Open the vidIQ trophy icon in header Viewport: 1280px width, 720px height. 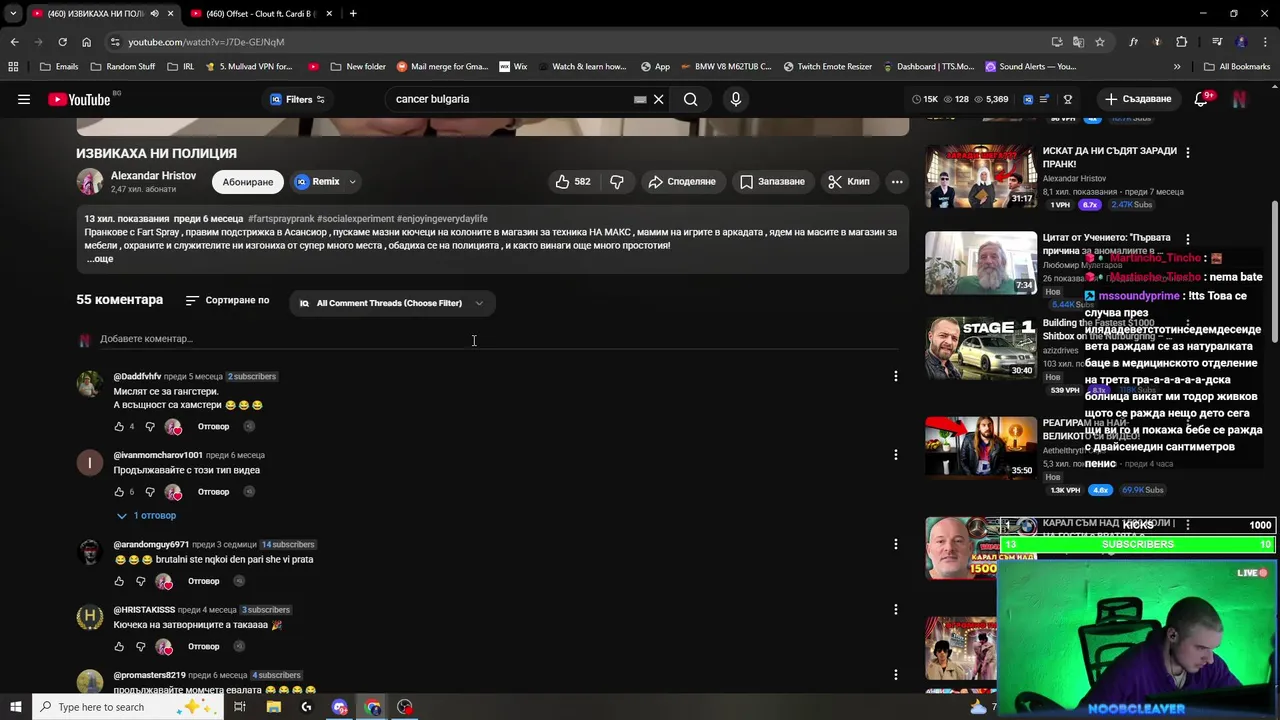[x=1068, y=99]
